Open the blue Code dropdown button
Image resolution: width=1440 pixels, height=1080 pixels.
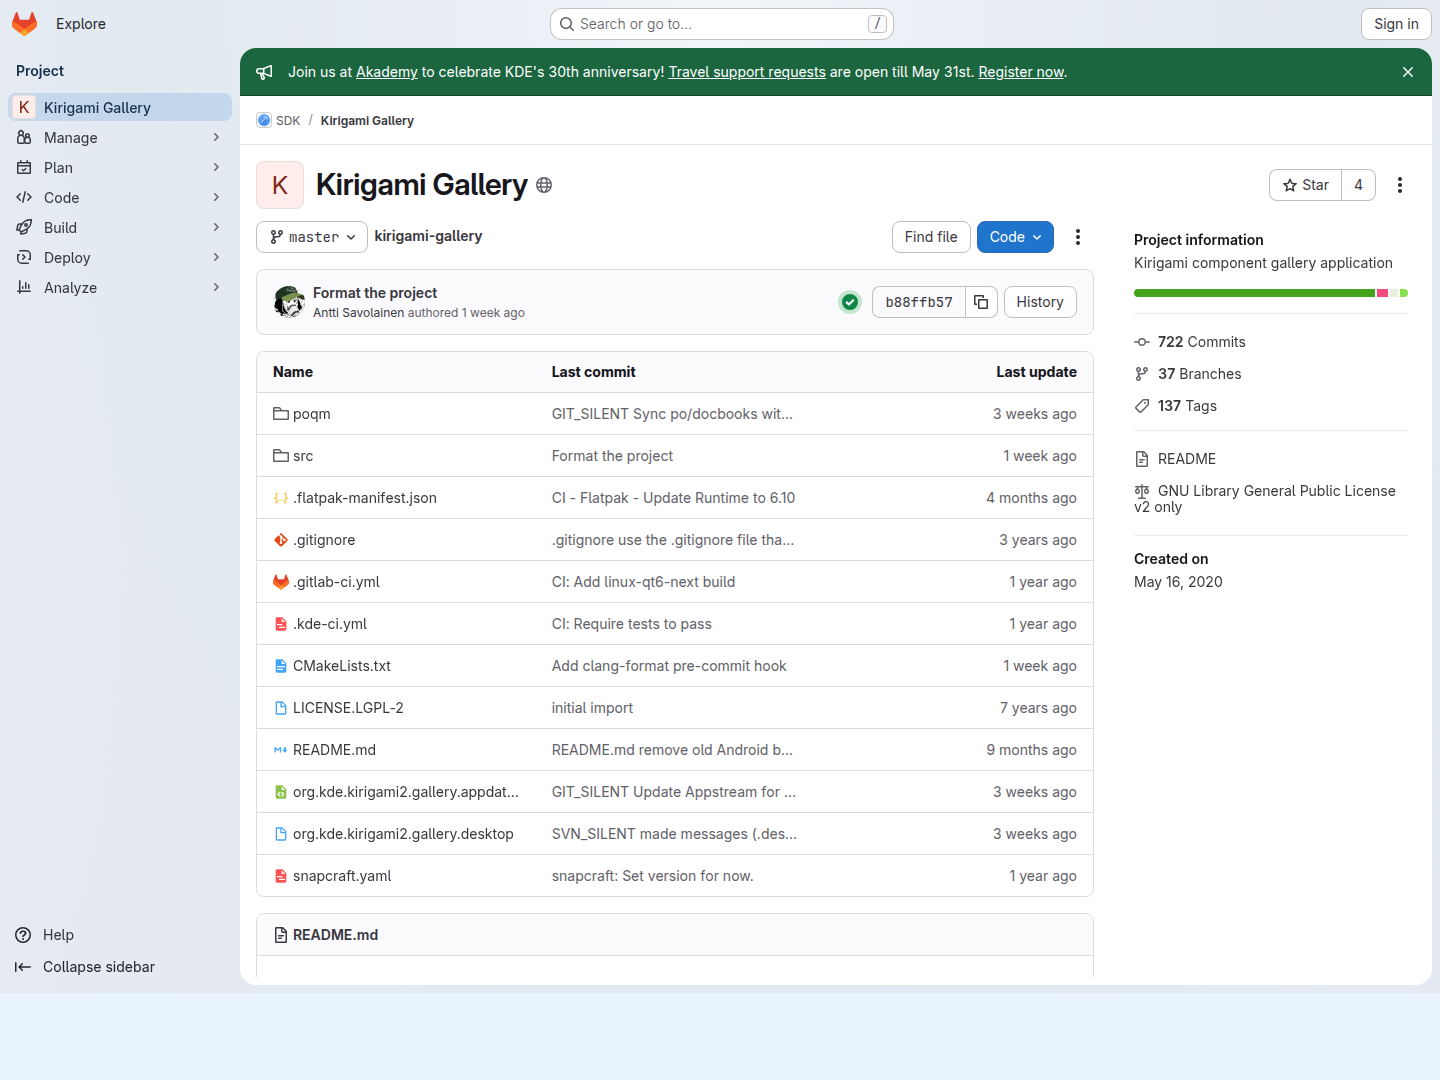coord(1015,237)
